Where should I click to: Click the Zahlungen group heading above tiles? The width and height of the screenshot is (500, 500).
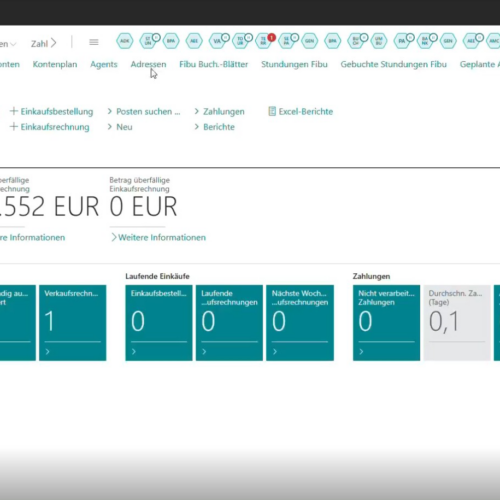371,276
